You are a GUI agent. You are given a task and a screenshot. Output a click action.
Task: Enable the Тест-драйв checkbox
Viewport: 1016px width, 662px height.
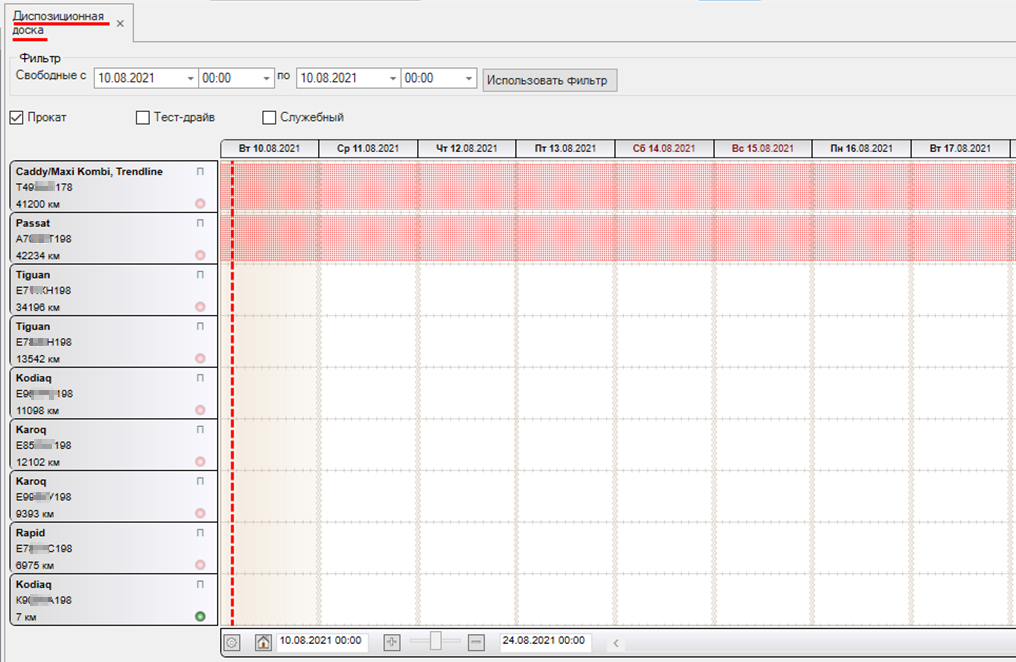pos(143,117)
